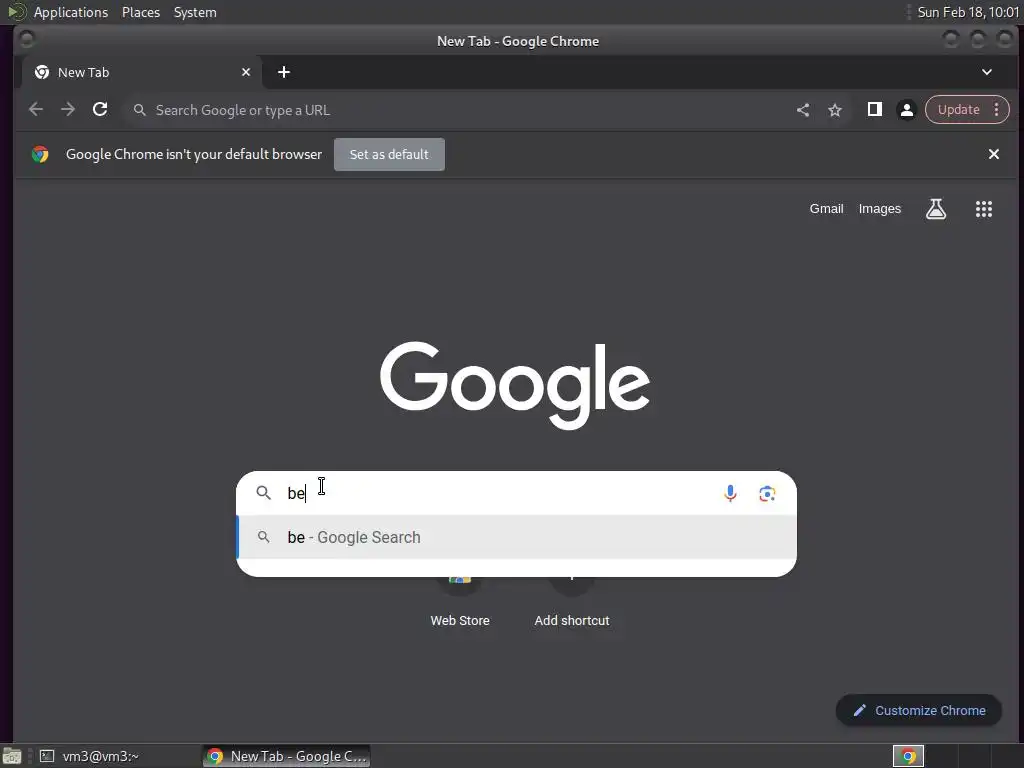Image resolution: width=1024 pixels, height=768 pixels.
Task: Open the Images link
Action: pyautogui.click(x=880, y=209)
